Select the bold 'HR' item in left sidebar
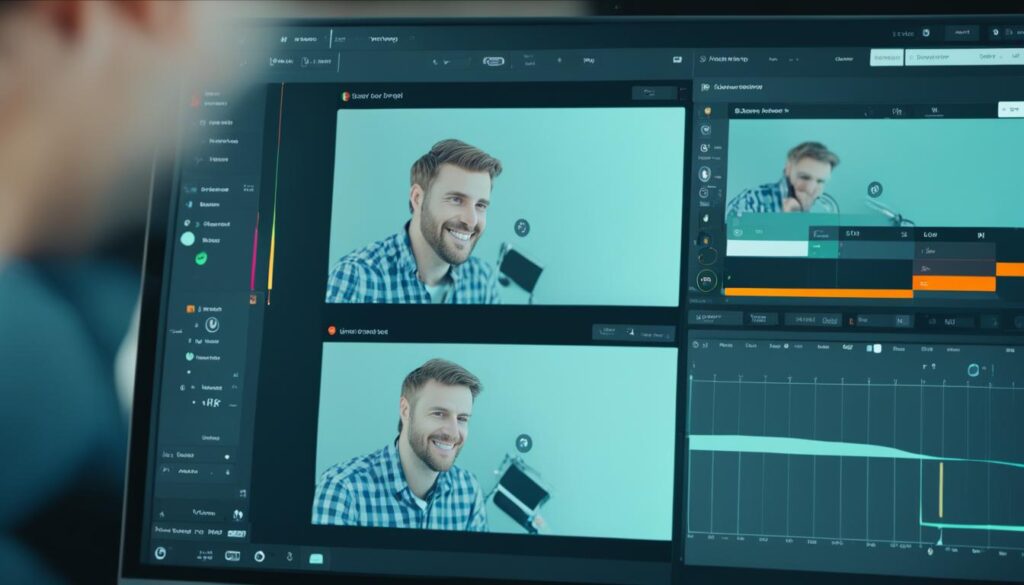1024x585 pixels. [x=211, y=403]
